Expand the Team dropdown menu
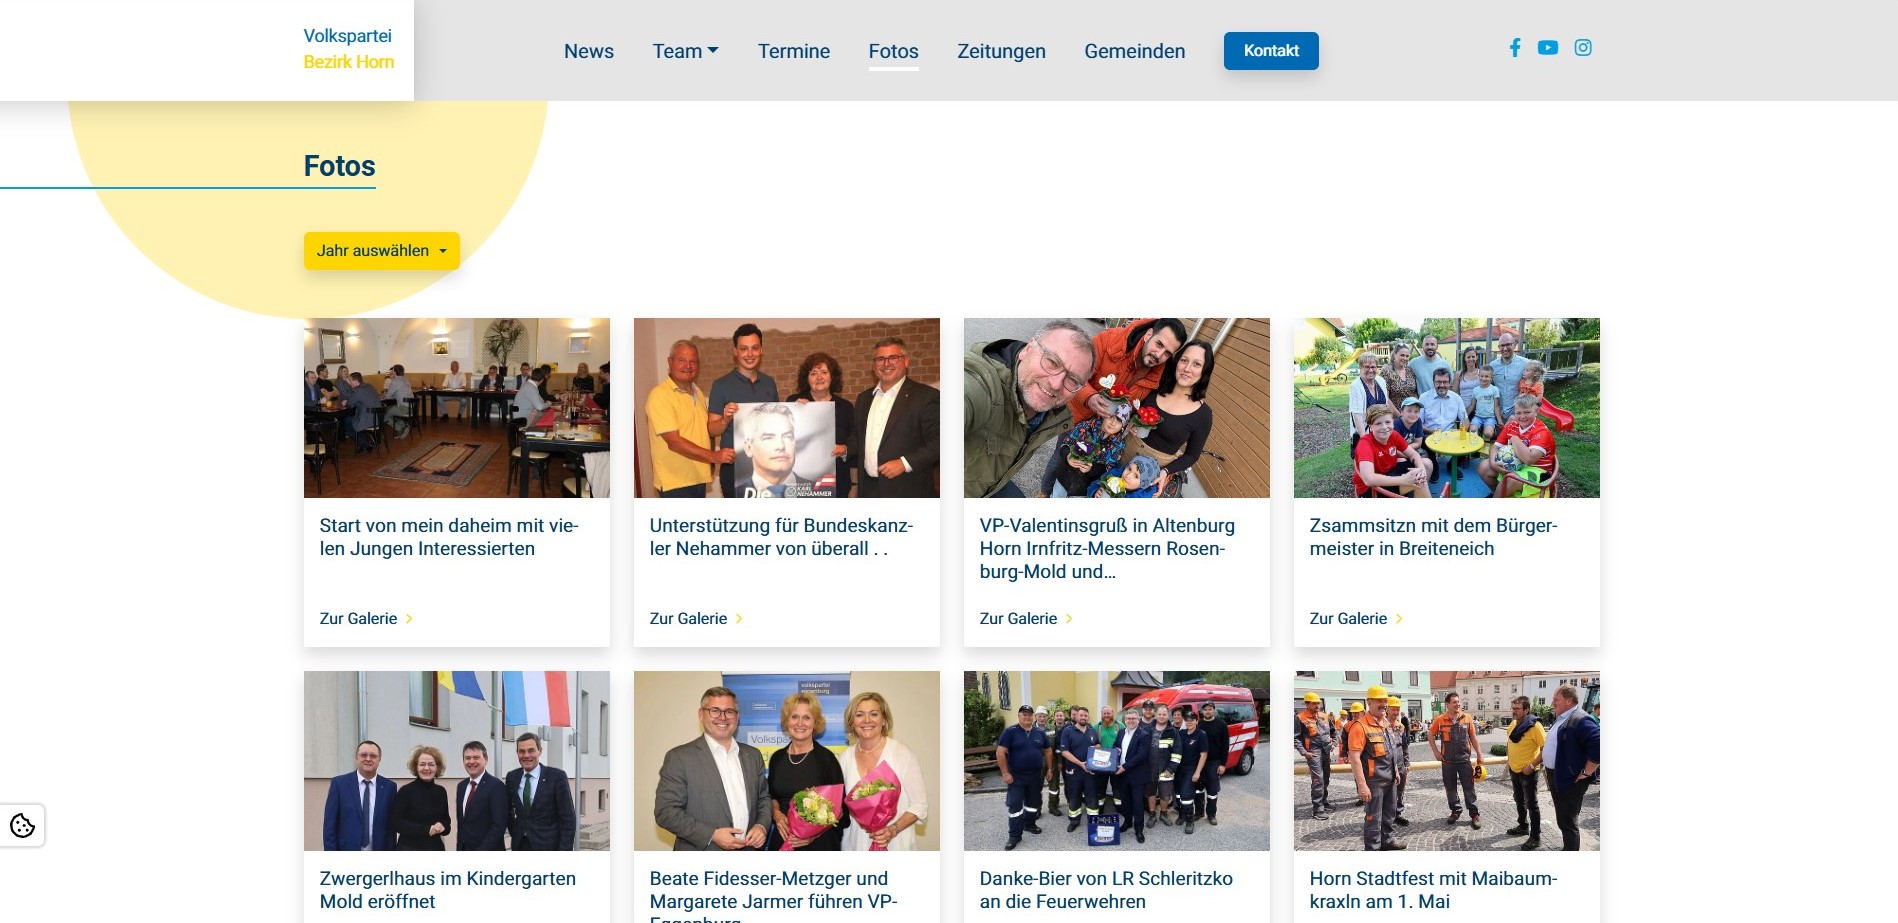This screenshot has height=923, width=1898. point(685,51)
